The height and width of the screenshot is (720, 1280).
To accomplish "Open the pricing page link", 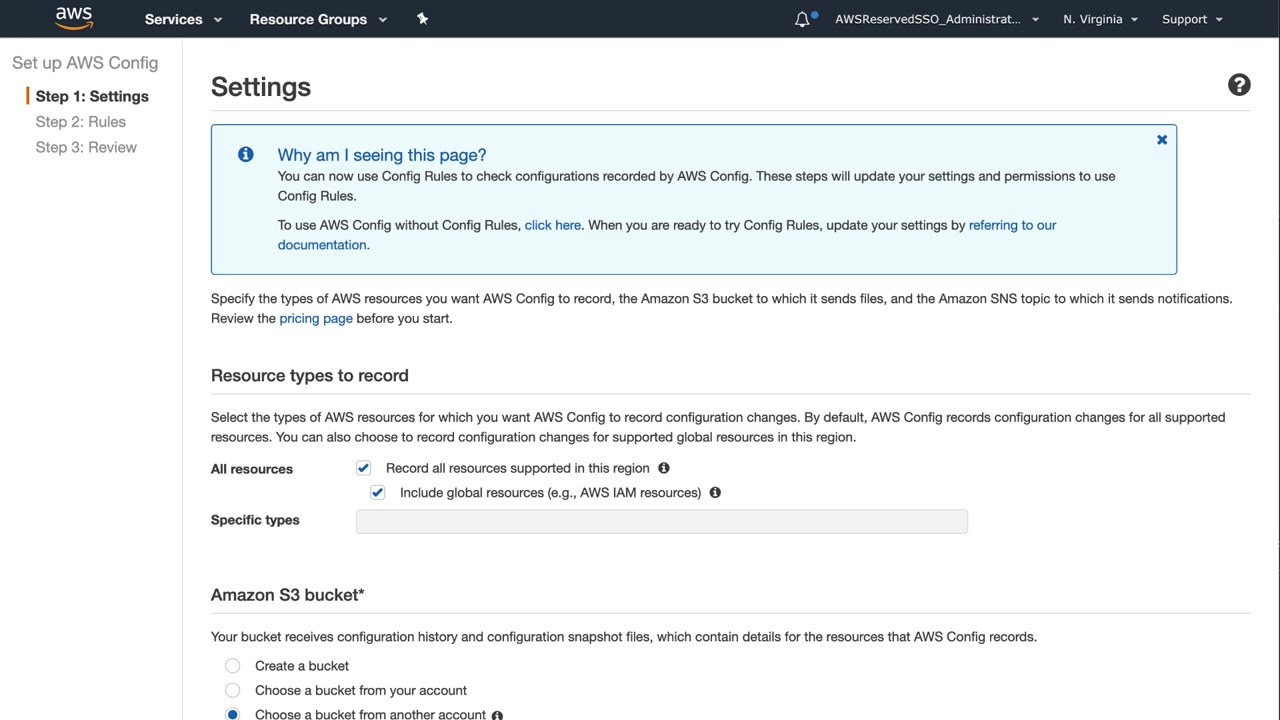I will [316, 318].
